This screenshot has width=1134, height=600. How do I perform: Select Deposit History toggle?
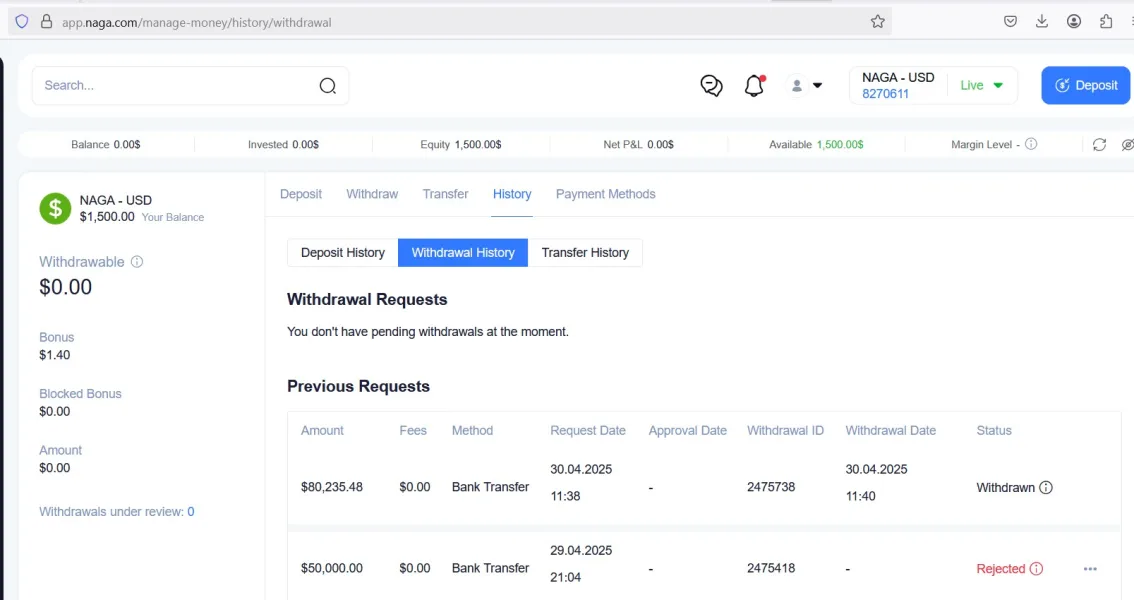click(x=343, y=253)
